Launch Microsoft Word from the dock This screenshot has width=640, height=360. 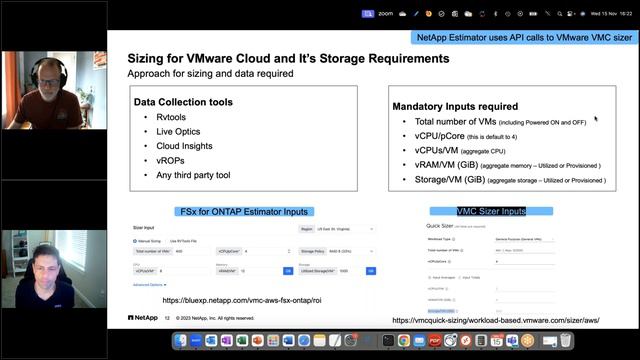point(289,341)
